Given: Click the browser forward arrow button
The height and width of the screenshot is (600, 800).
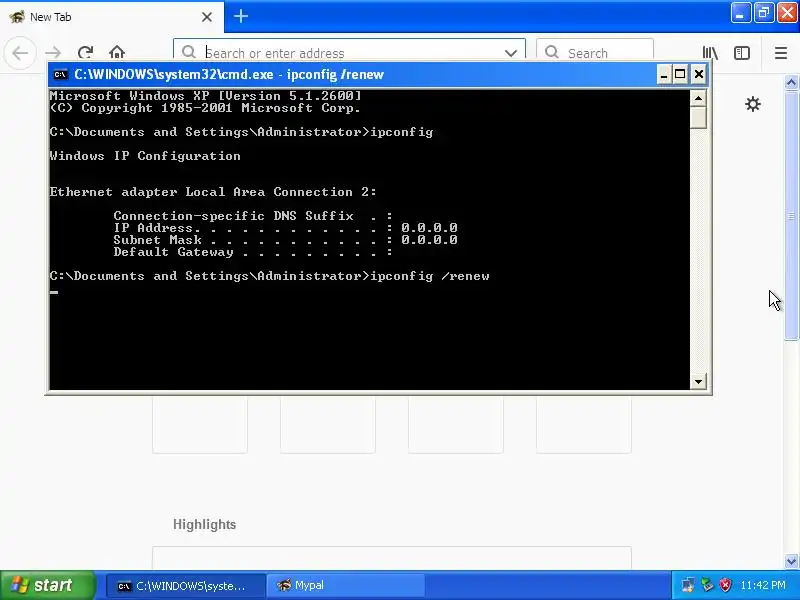Looking at the screenshot, I should (x=53, y=53).
